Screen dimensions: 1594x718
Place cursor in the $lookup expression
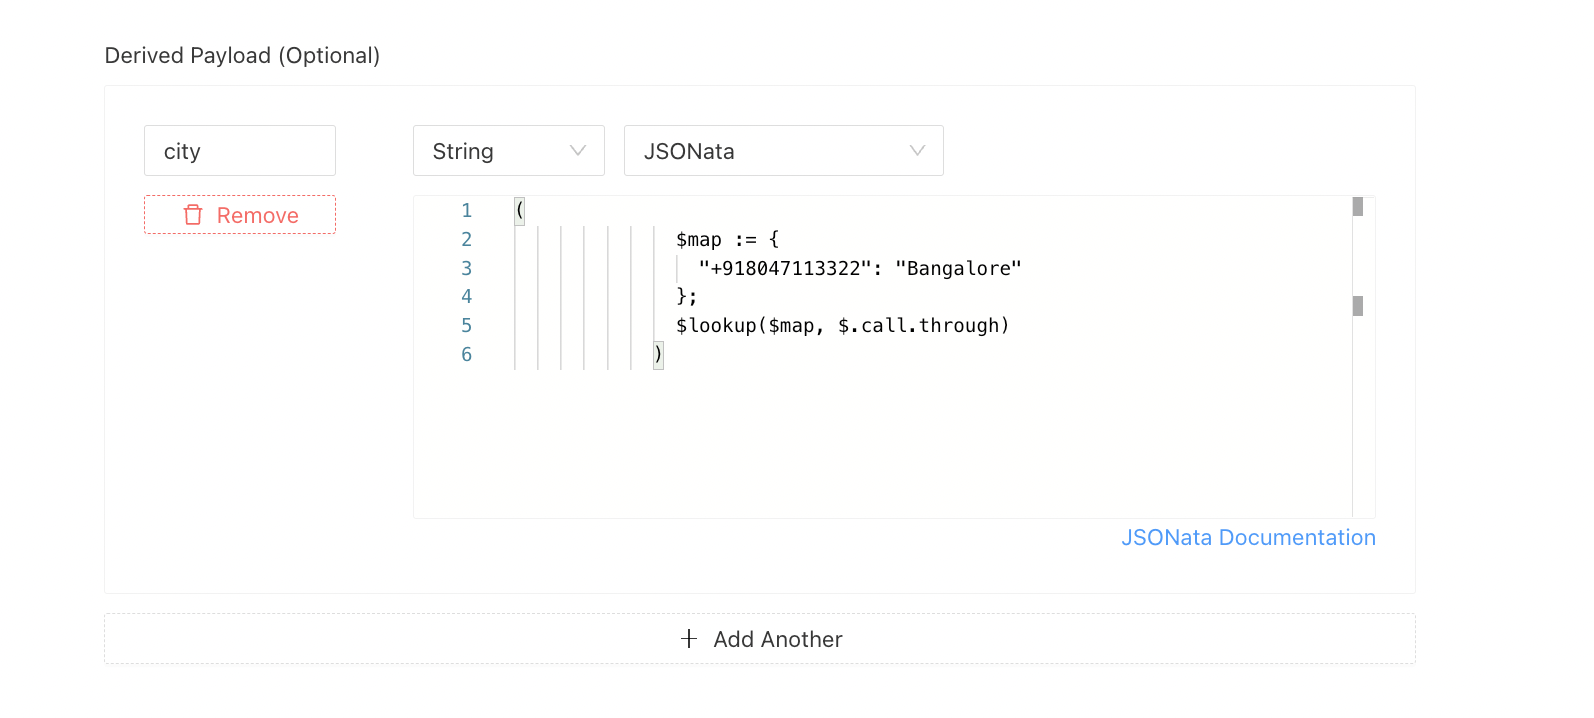pos(842,326)
